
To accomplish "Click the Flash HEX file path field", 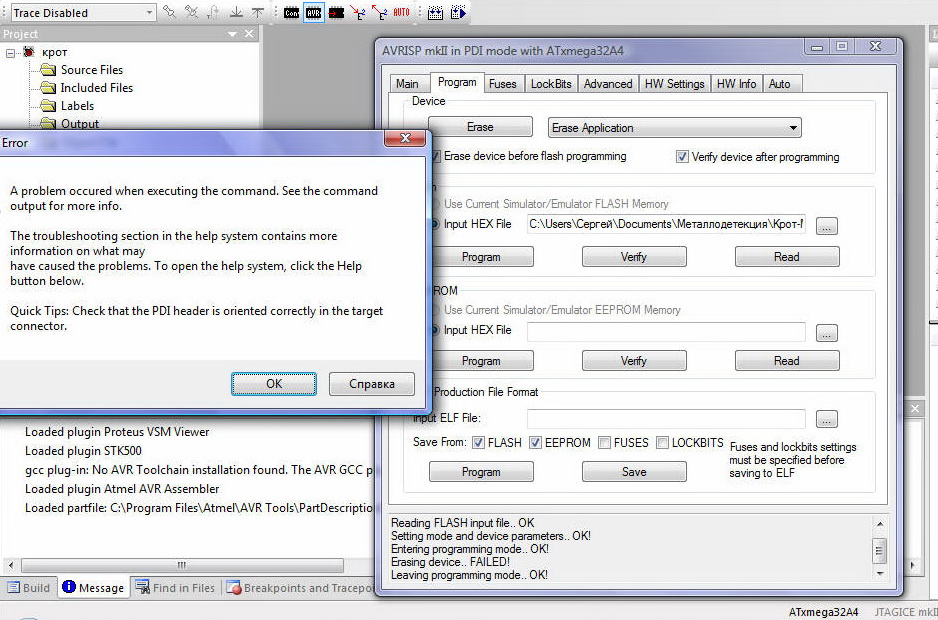I will point(666,224).
